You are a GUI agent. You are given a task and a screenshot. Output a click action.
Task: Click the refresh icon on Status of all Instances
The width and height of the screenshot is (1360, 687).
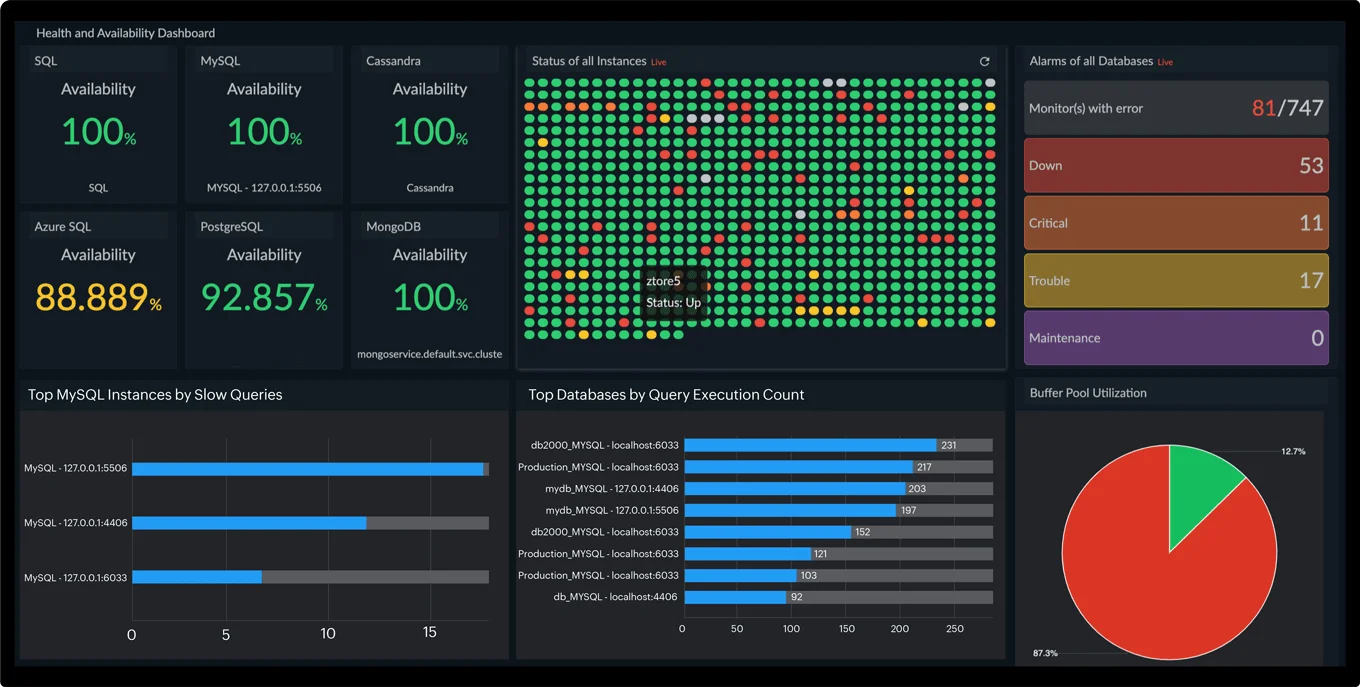984,61
